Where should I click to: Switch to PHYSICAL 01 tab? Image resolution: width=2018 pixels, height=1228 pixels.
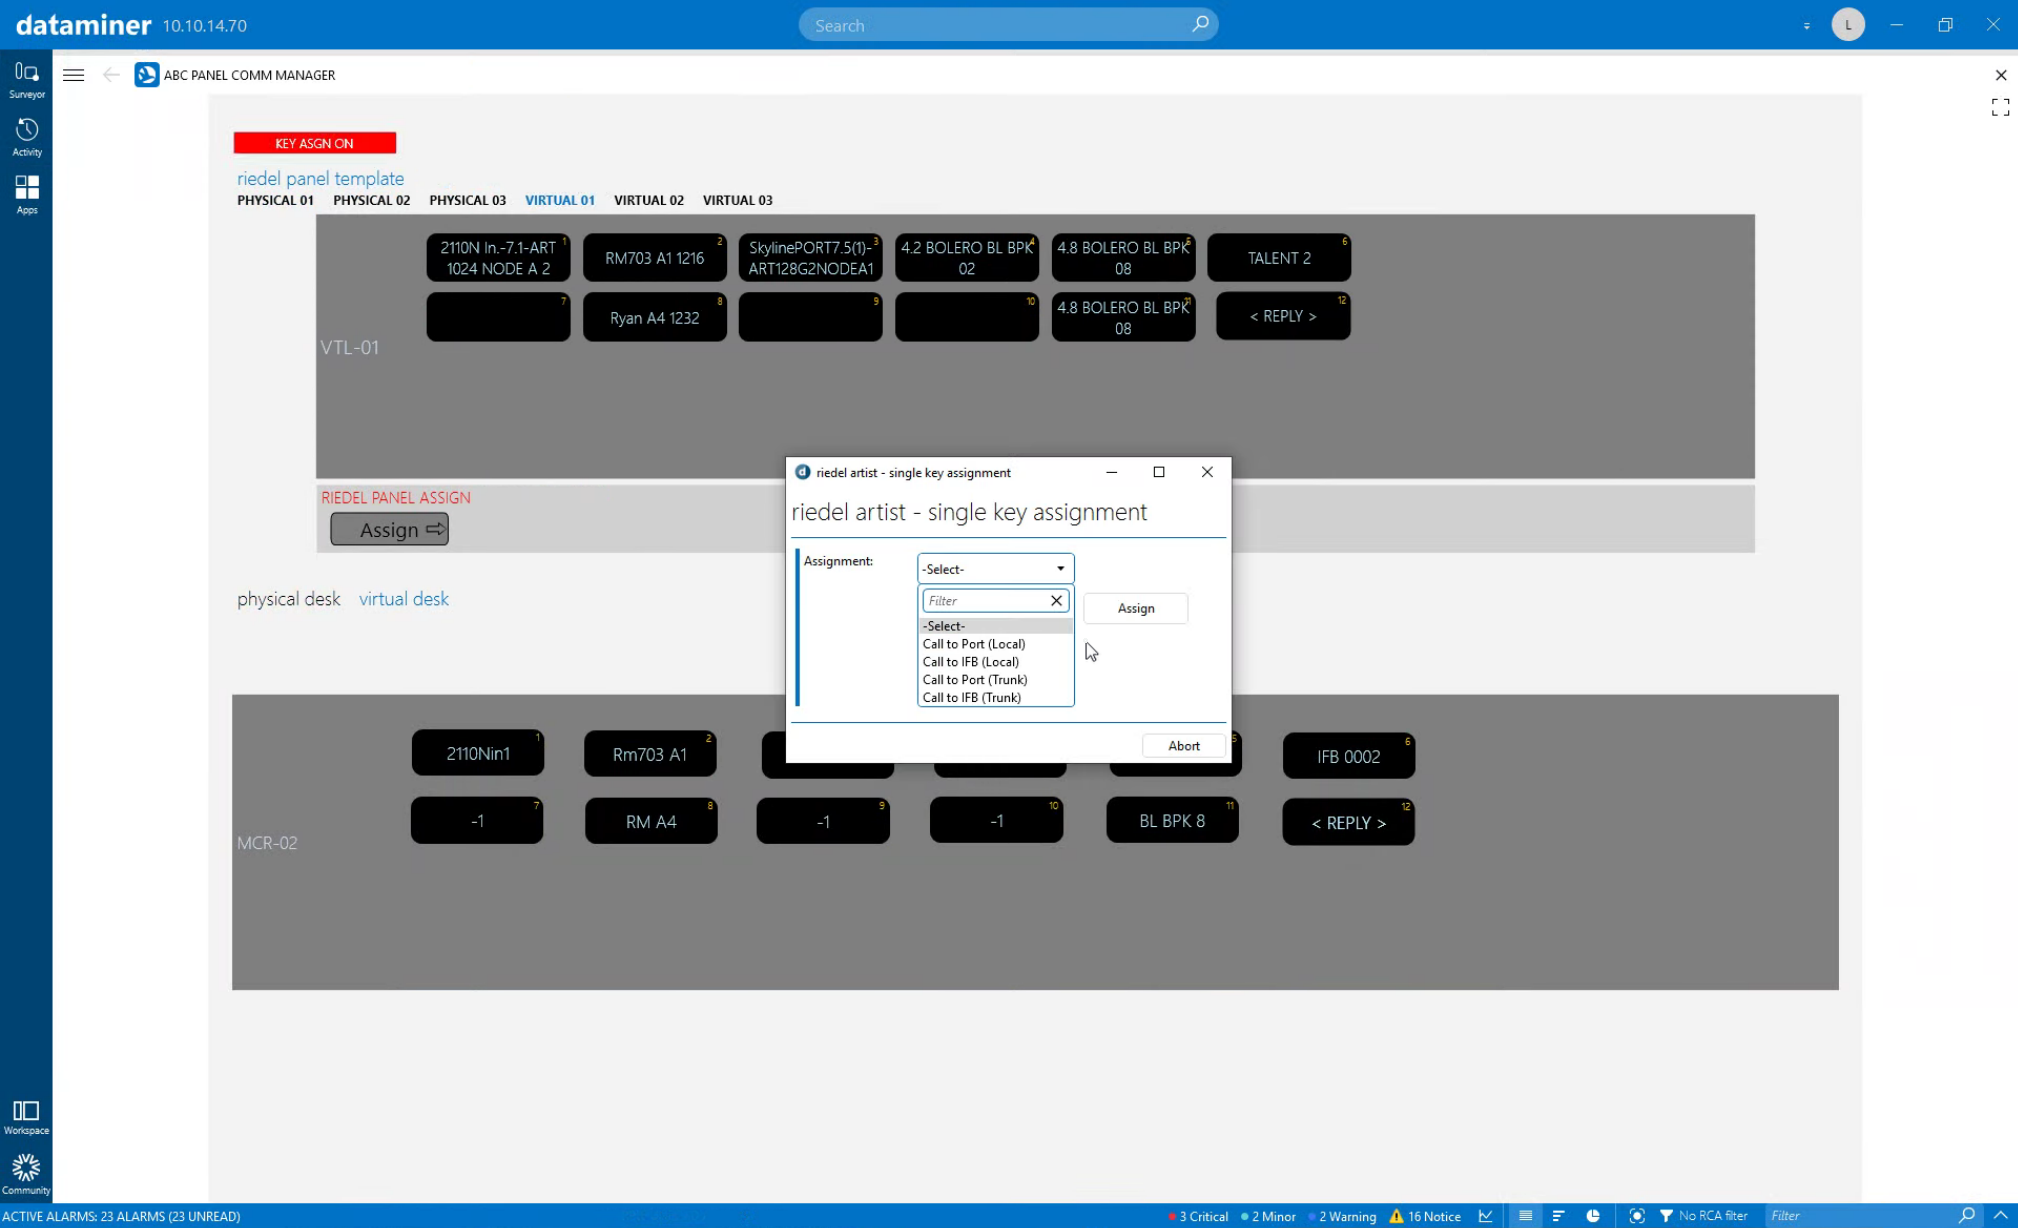275,200
